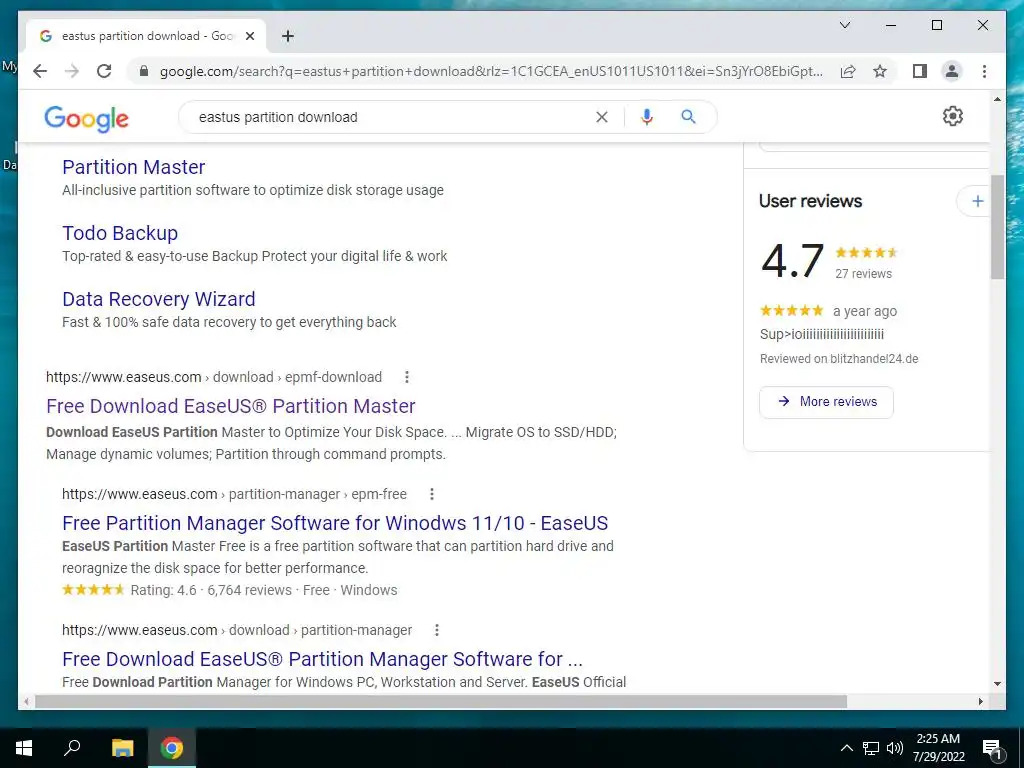Reload the Google search page
1024x768 pixels.
pyautogui.click(x=104, y=71)
